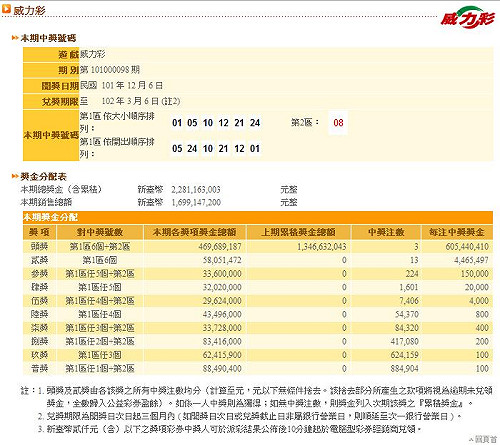The image size is (500, 445).
Task: Click the 普獎 winning count 884,904
Action: coord(405,368)
